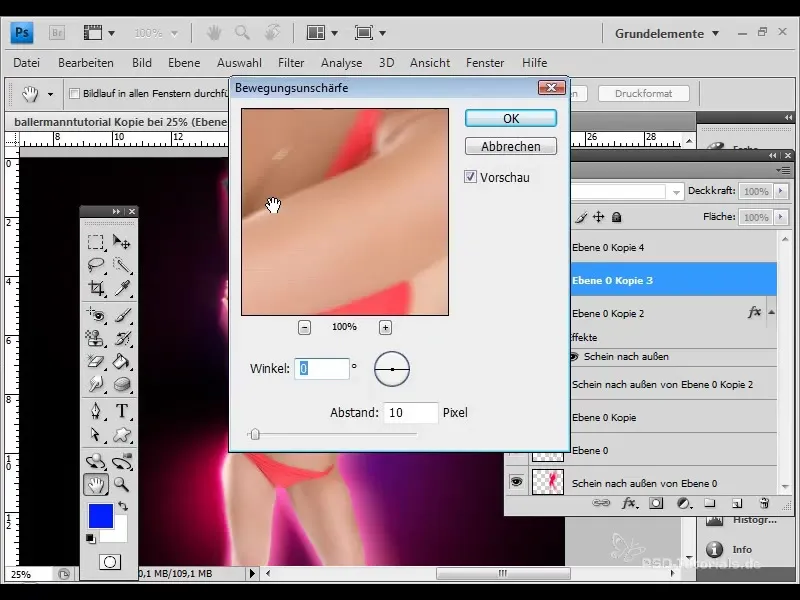Enable Bildlauf in allen Fenstern checkbox
Image resolution: width=800 pixels, height=600 pixels.
tap(74, 93)
